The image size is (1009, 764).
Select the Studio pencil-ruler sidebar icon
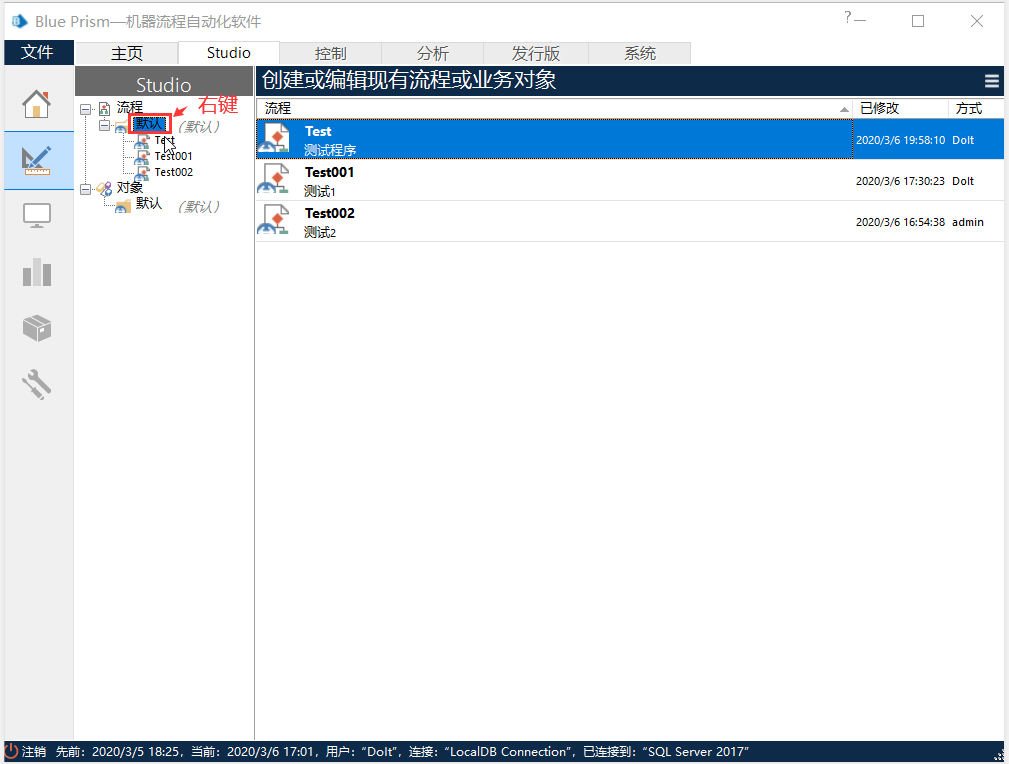point(37,160)
